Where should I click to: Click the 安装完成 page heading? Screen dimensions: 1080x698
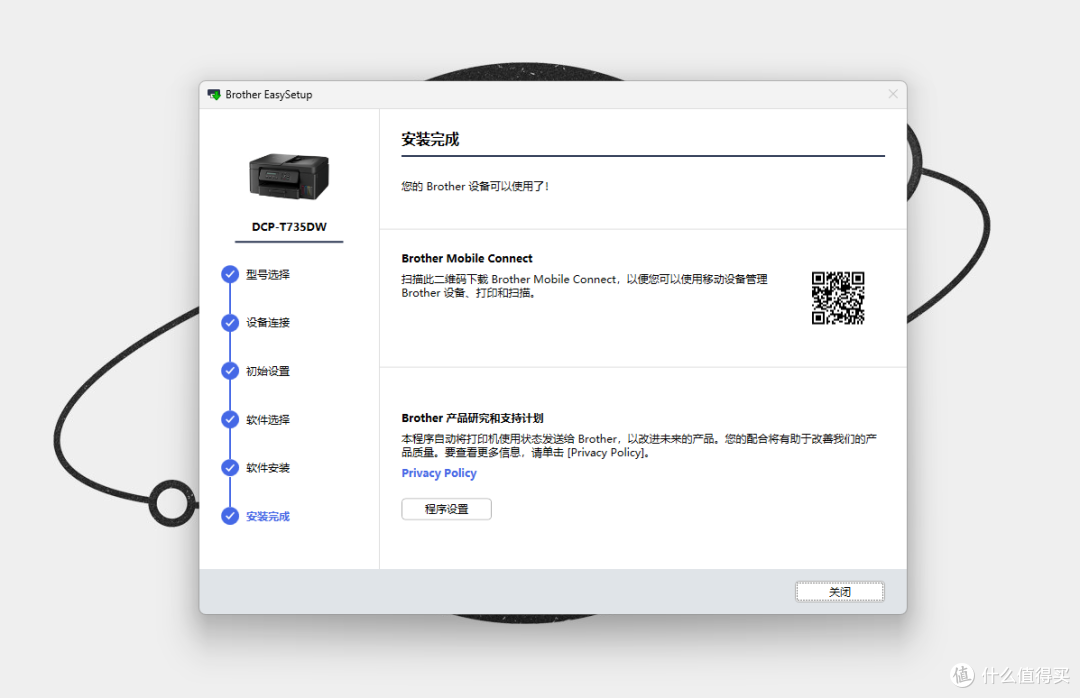[430, 139]
